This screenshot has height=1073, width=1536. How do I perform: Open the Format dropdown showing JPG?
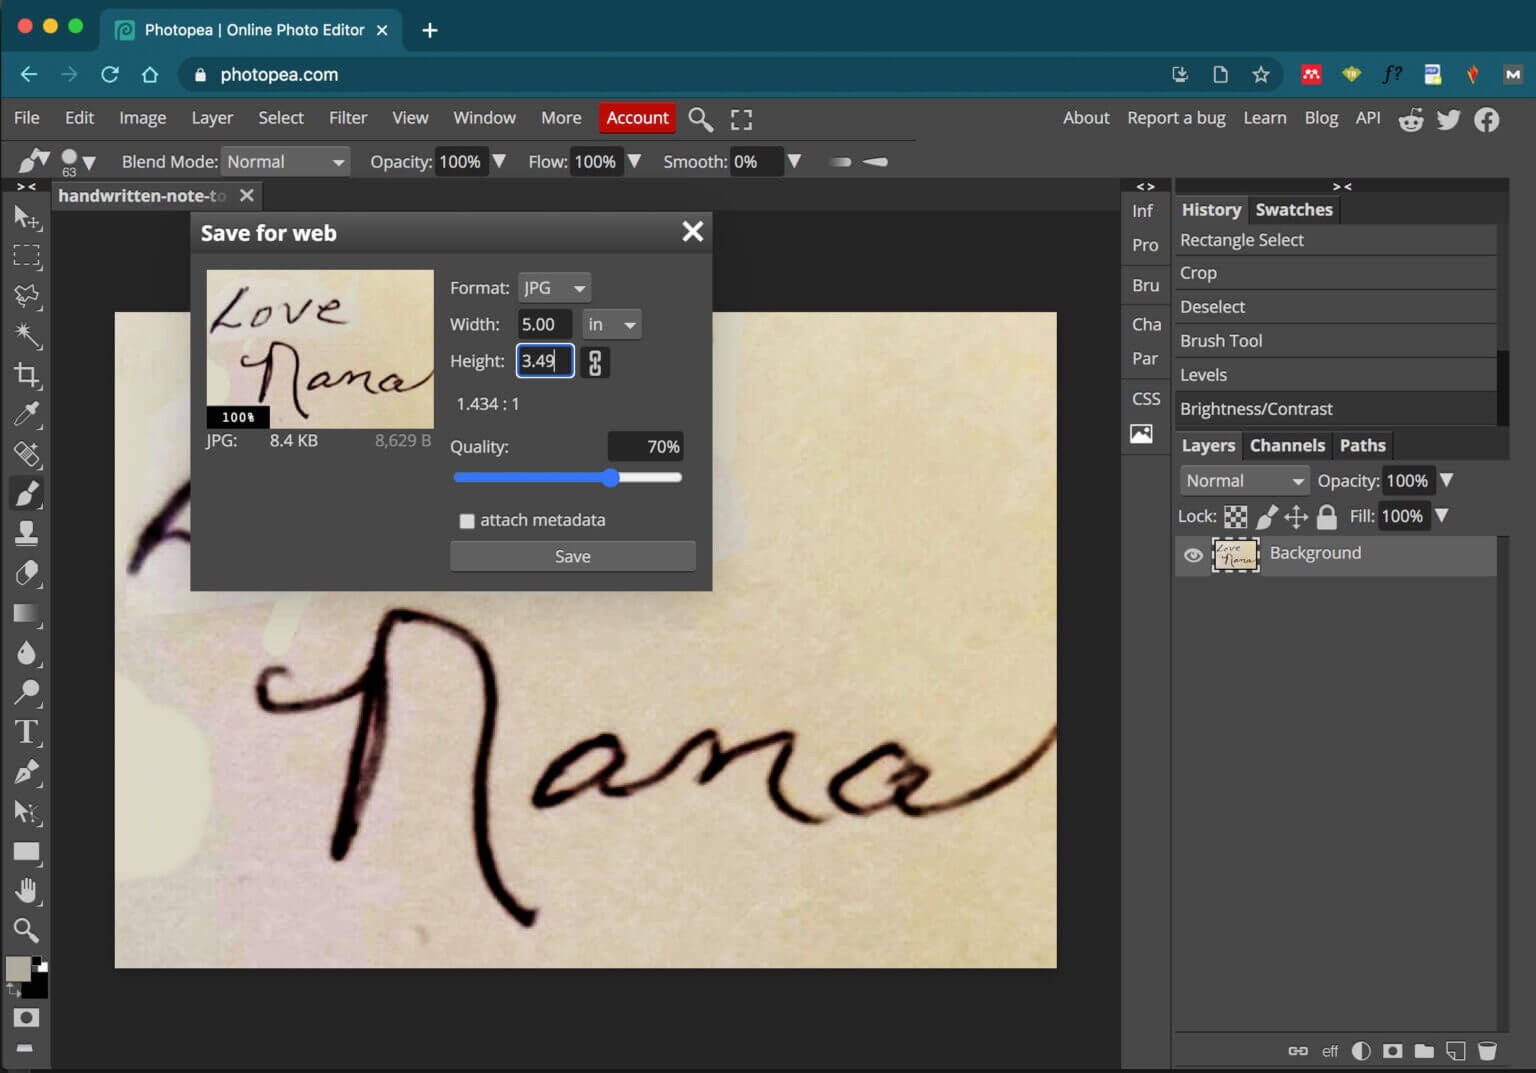(554, 287)
